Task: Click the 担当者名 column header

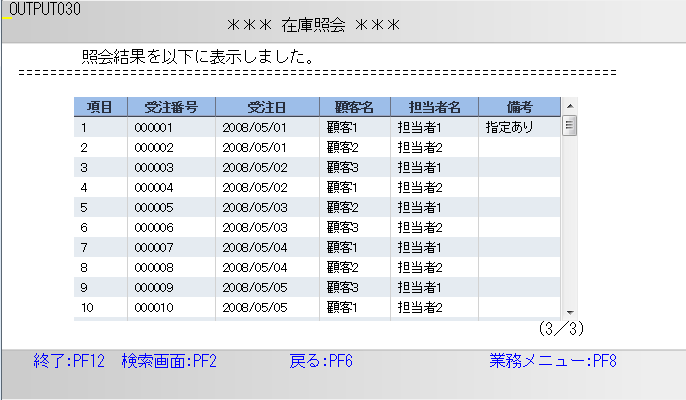Action: tap(434, 107)
